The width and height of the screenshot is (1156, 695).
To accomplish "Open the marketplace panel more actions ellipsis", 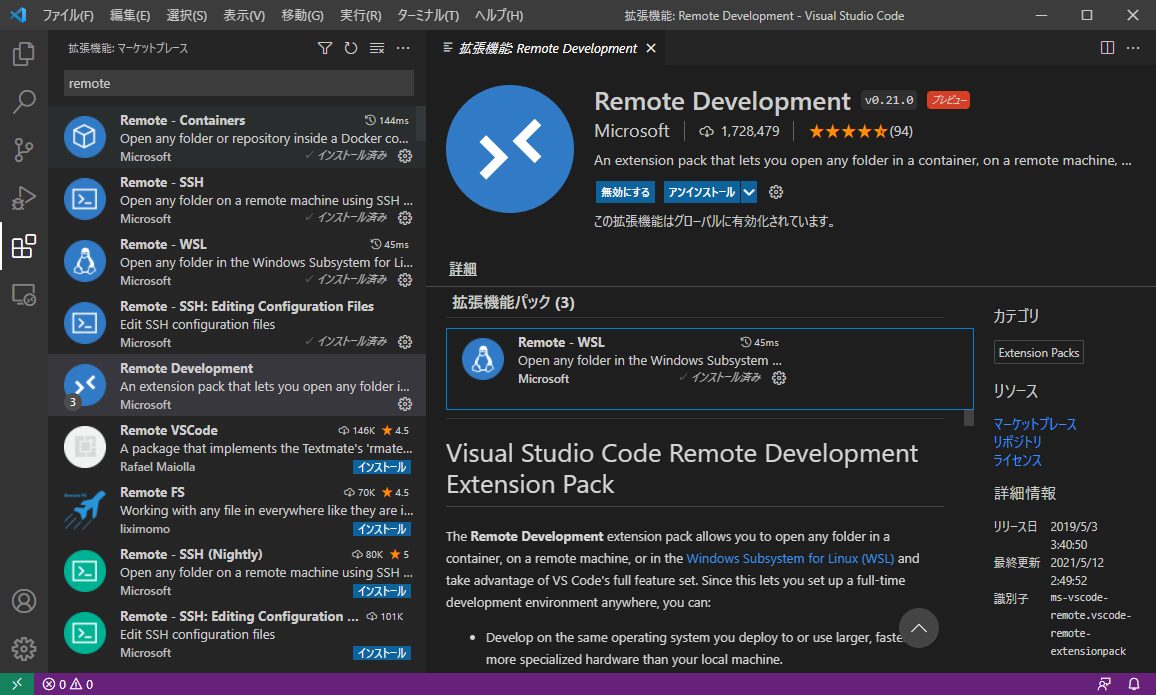I will click(x=403, y=48).
